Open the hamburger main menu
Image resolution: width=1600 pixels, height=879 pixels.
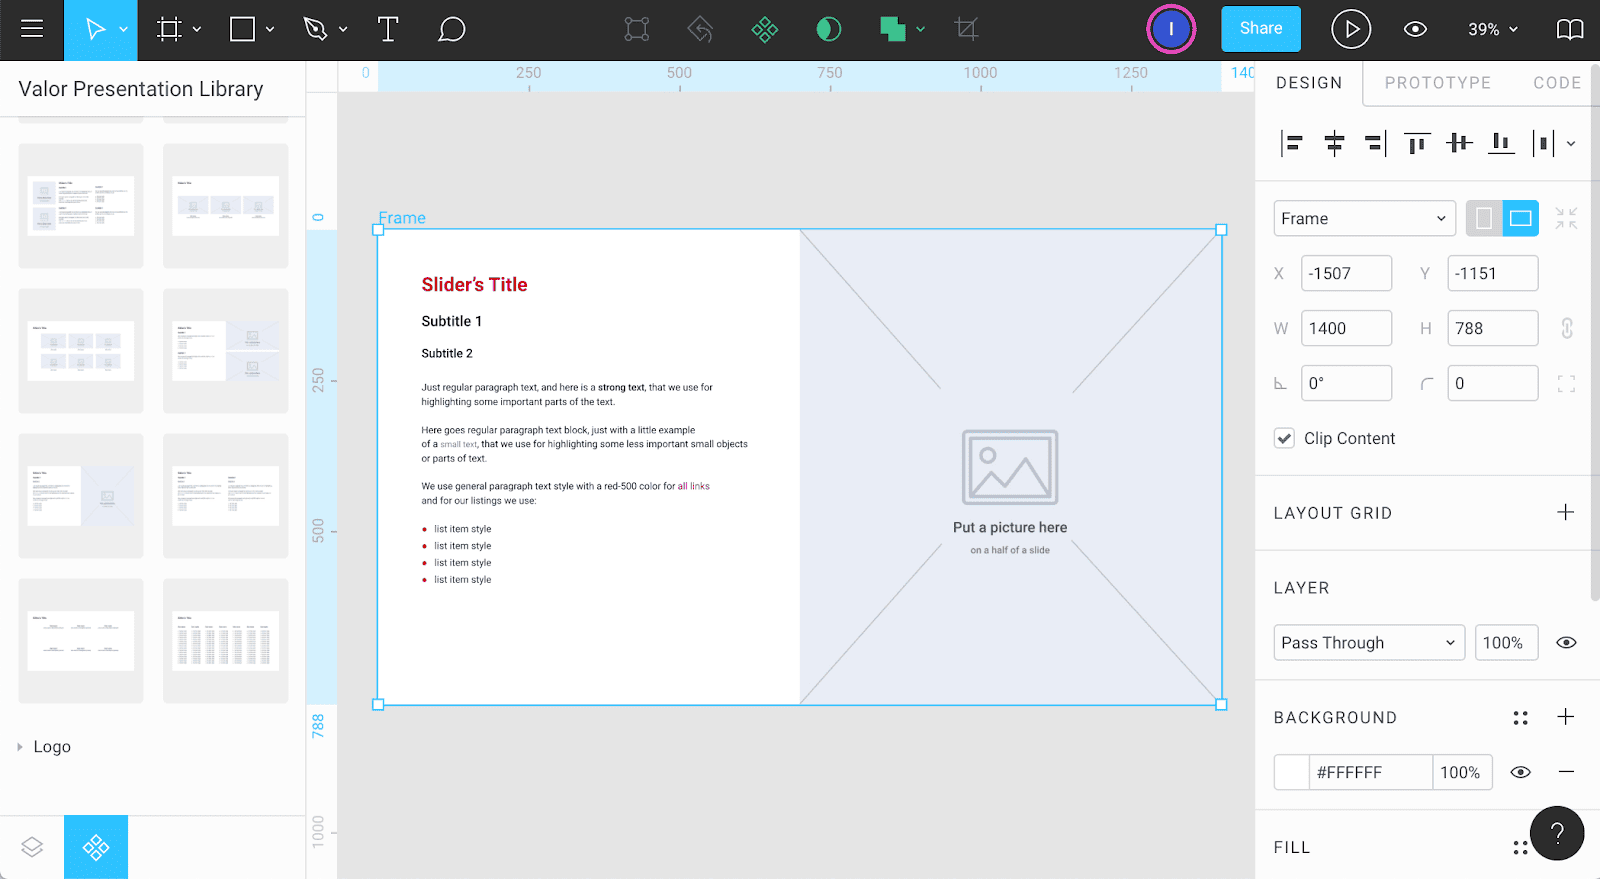tap(32, 29)
